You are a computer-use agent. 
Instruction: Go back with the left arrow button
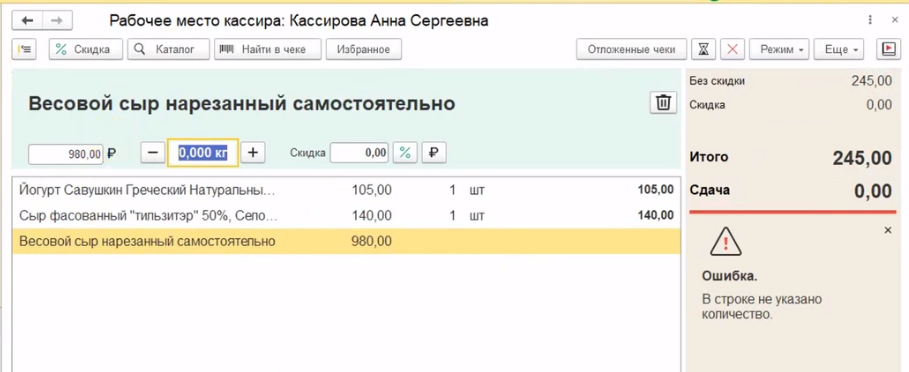coord(27,20)
